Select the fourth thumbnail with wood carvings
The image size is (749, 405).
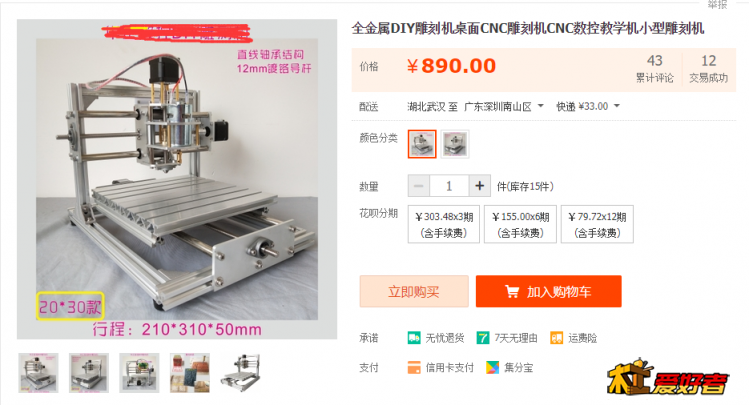190,373
